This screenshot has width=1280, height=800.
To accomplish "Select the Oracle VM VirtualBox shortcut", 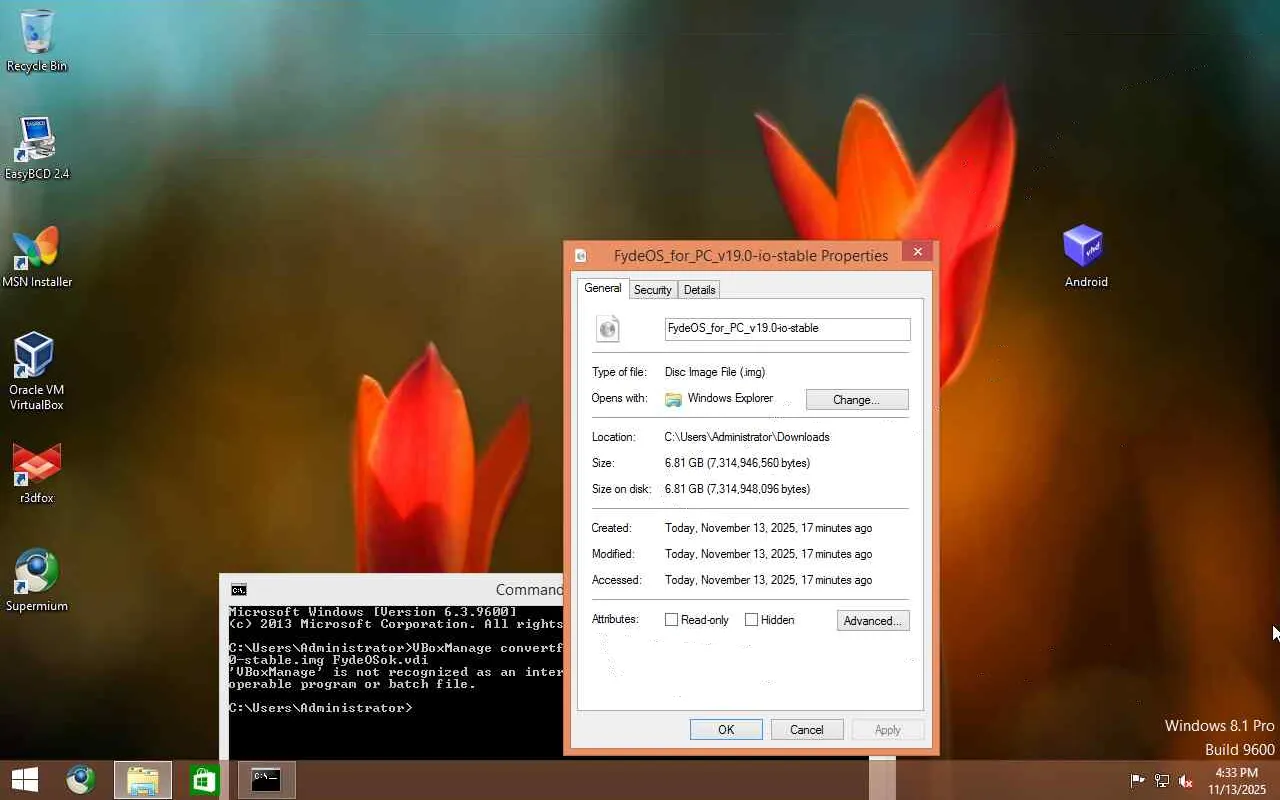I will tap(37, 371).
